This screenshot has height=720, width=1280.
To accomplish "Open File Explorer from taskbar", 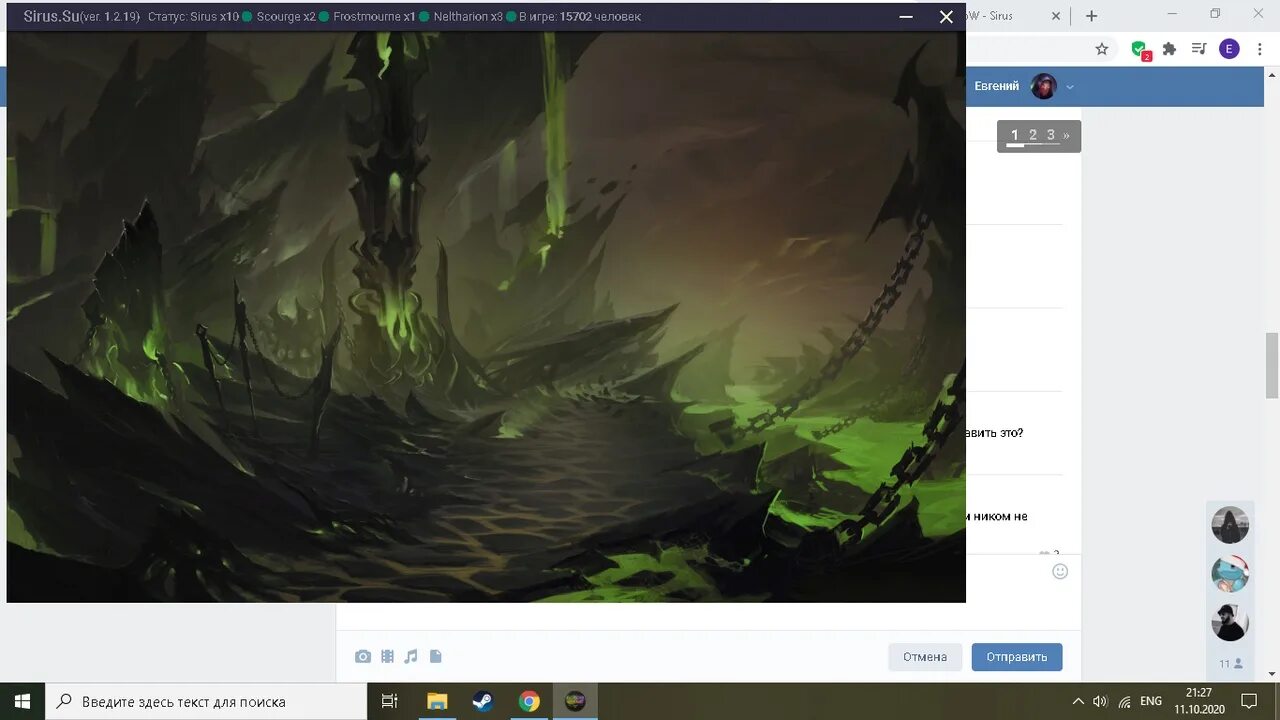I will [x=437, y=702].
